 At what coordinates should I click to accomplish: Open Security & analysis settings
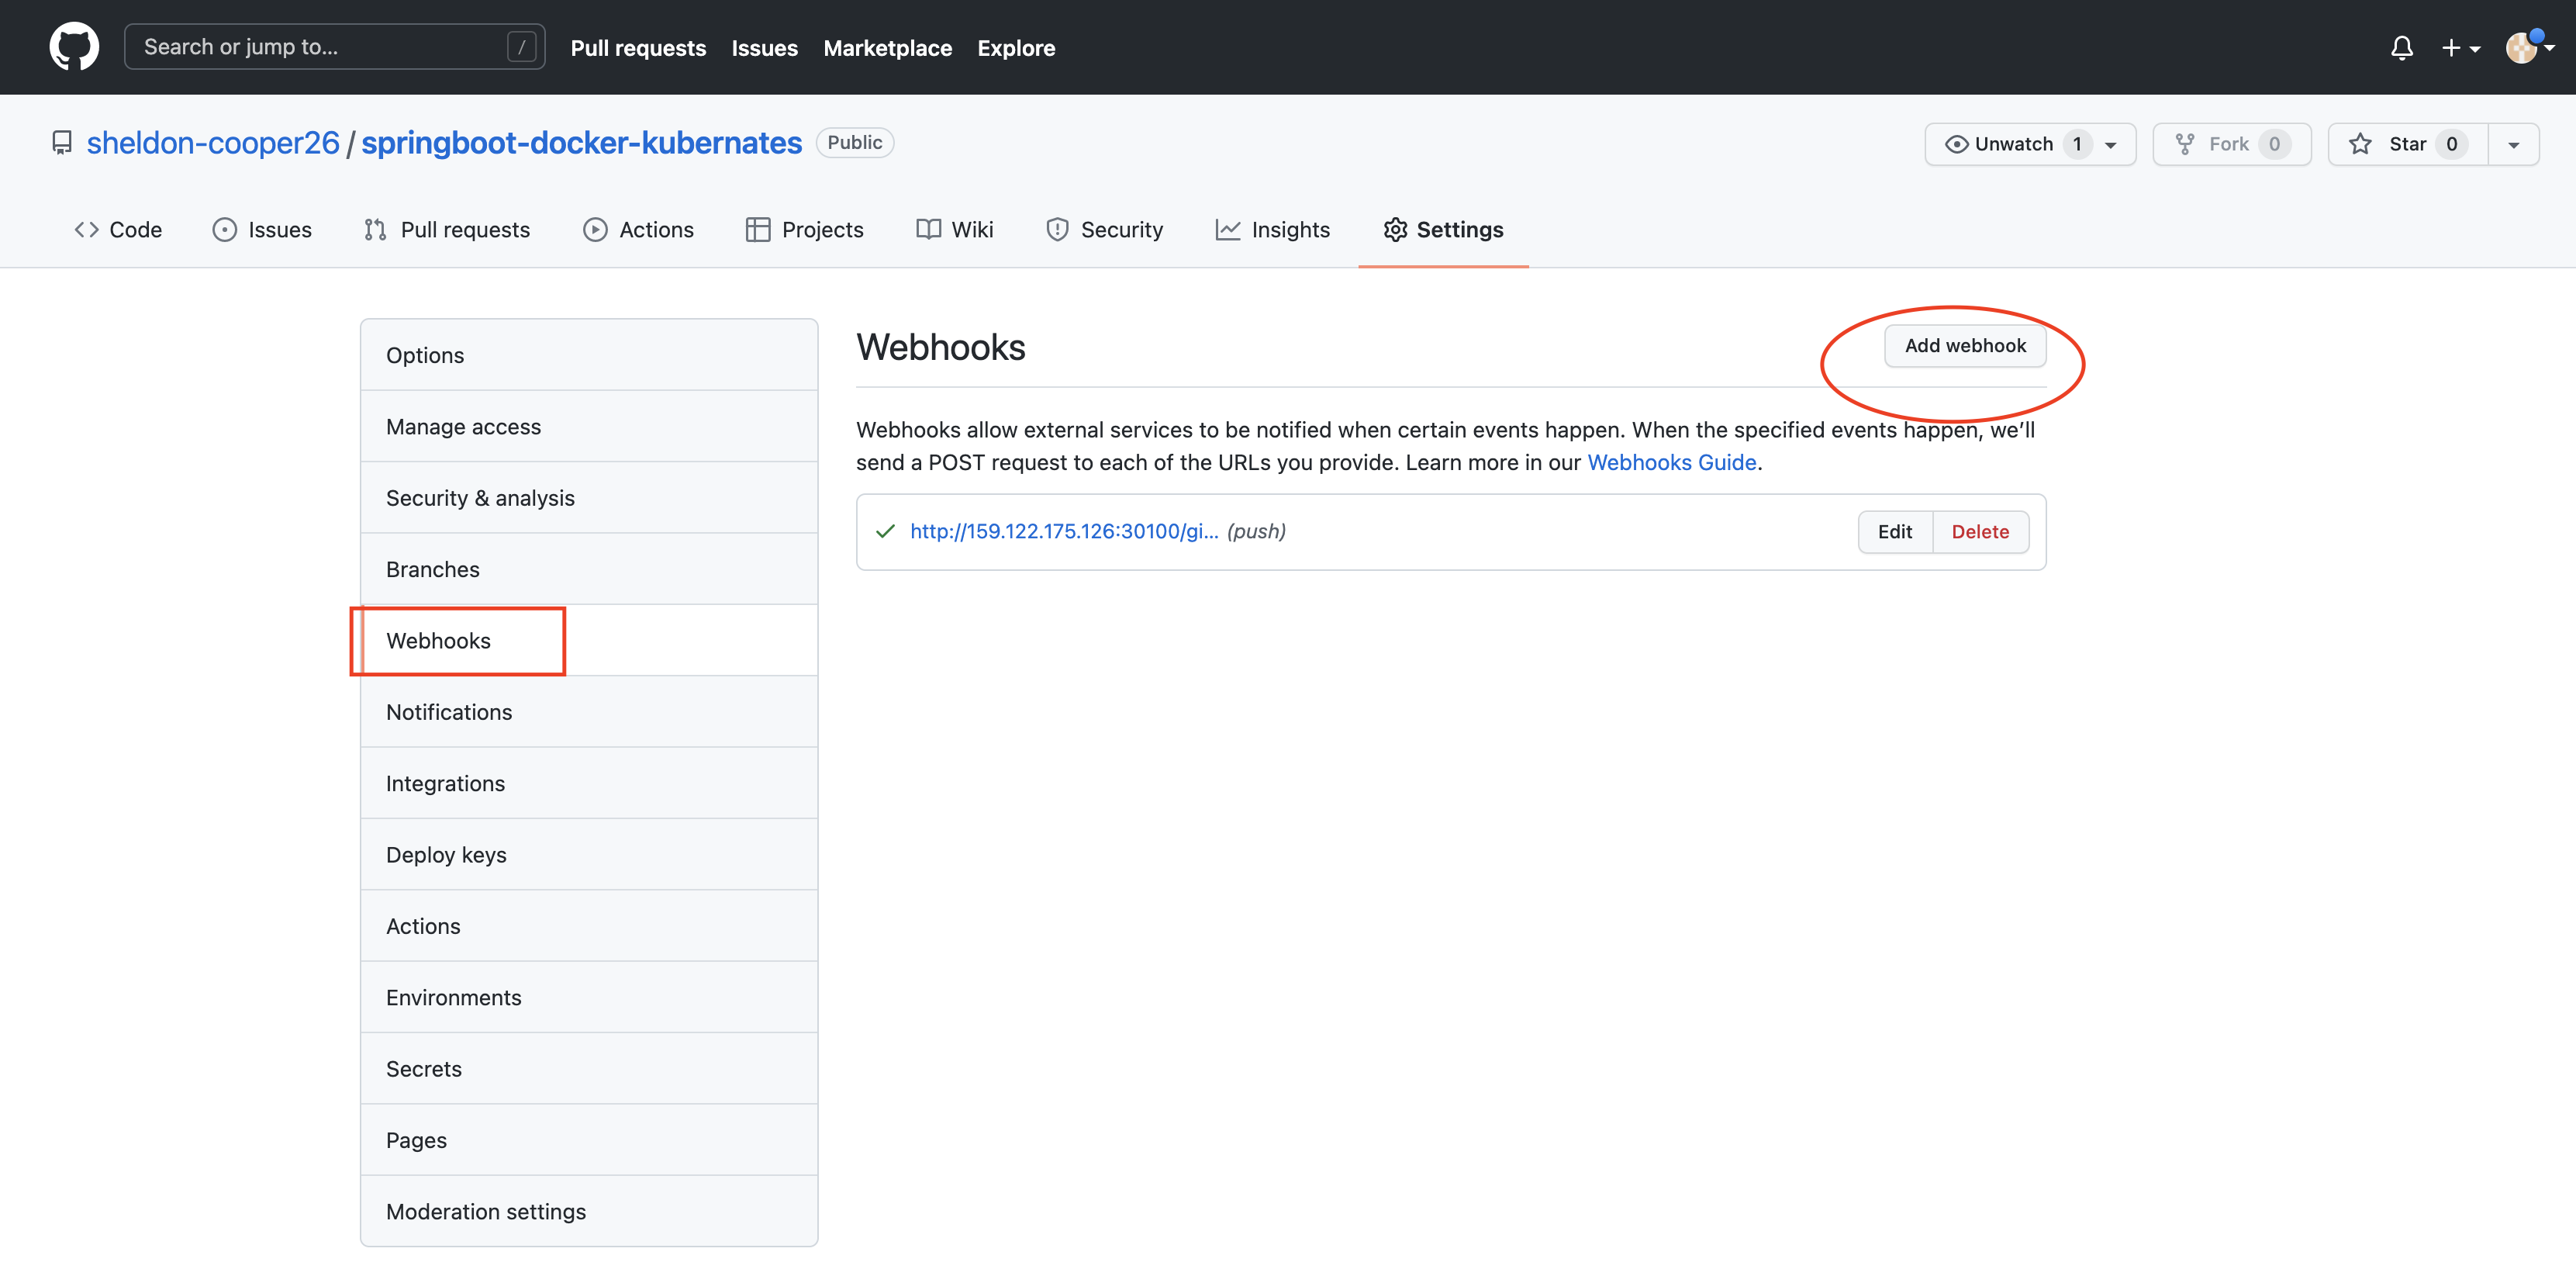click(589, 497)
